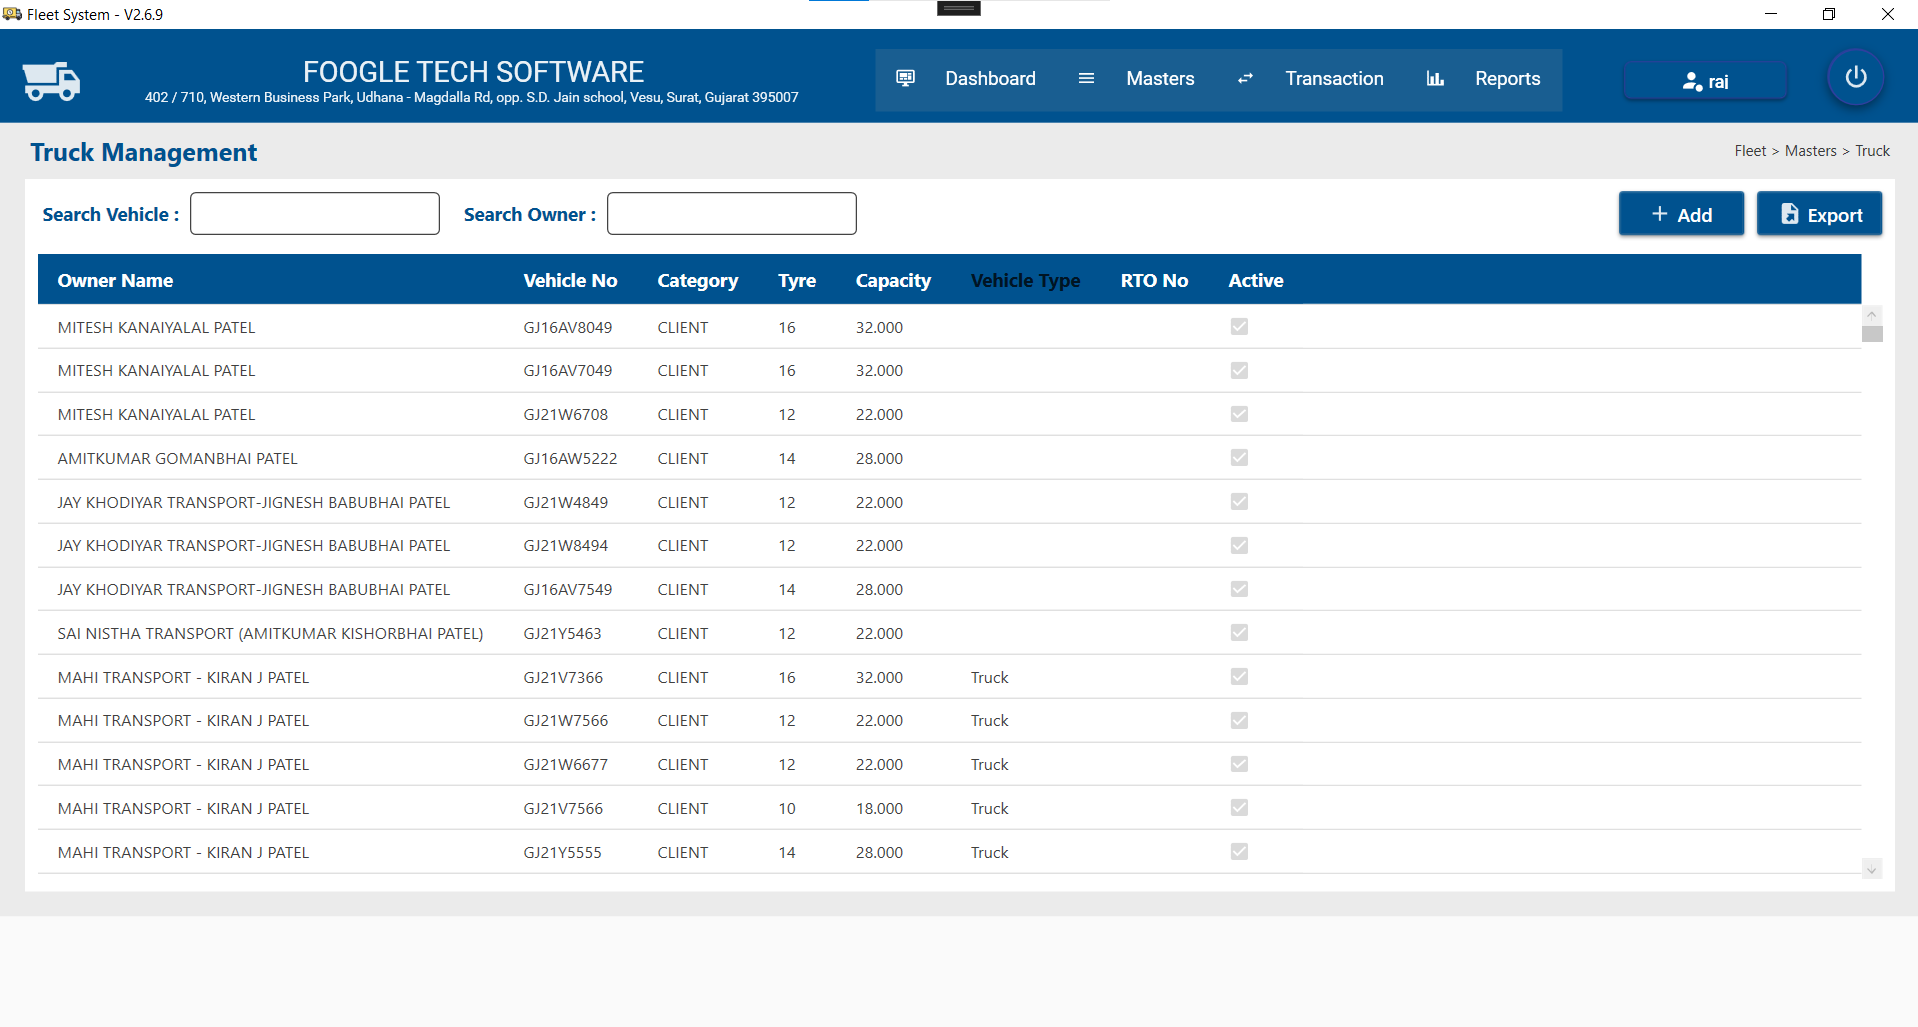This screenshot has height=1027, width=1918.
Task: Toggle Active checkbox for GJ21W8494
Action: 1239,546
